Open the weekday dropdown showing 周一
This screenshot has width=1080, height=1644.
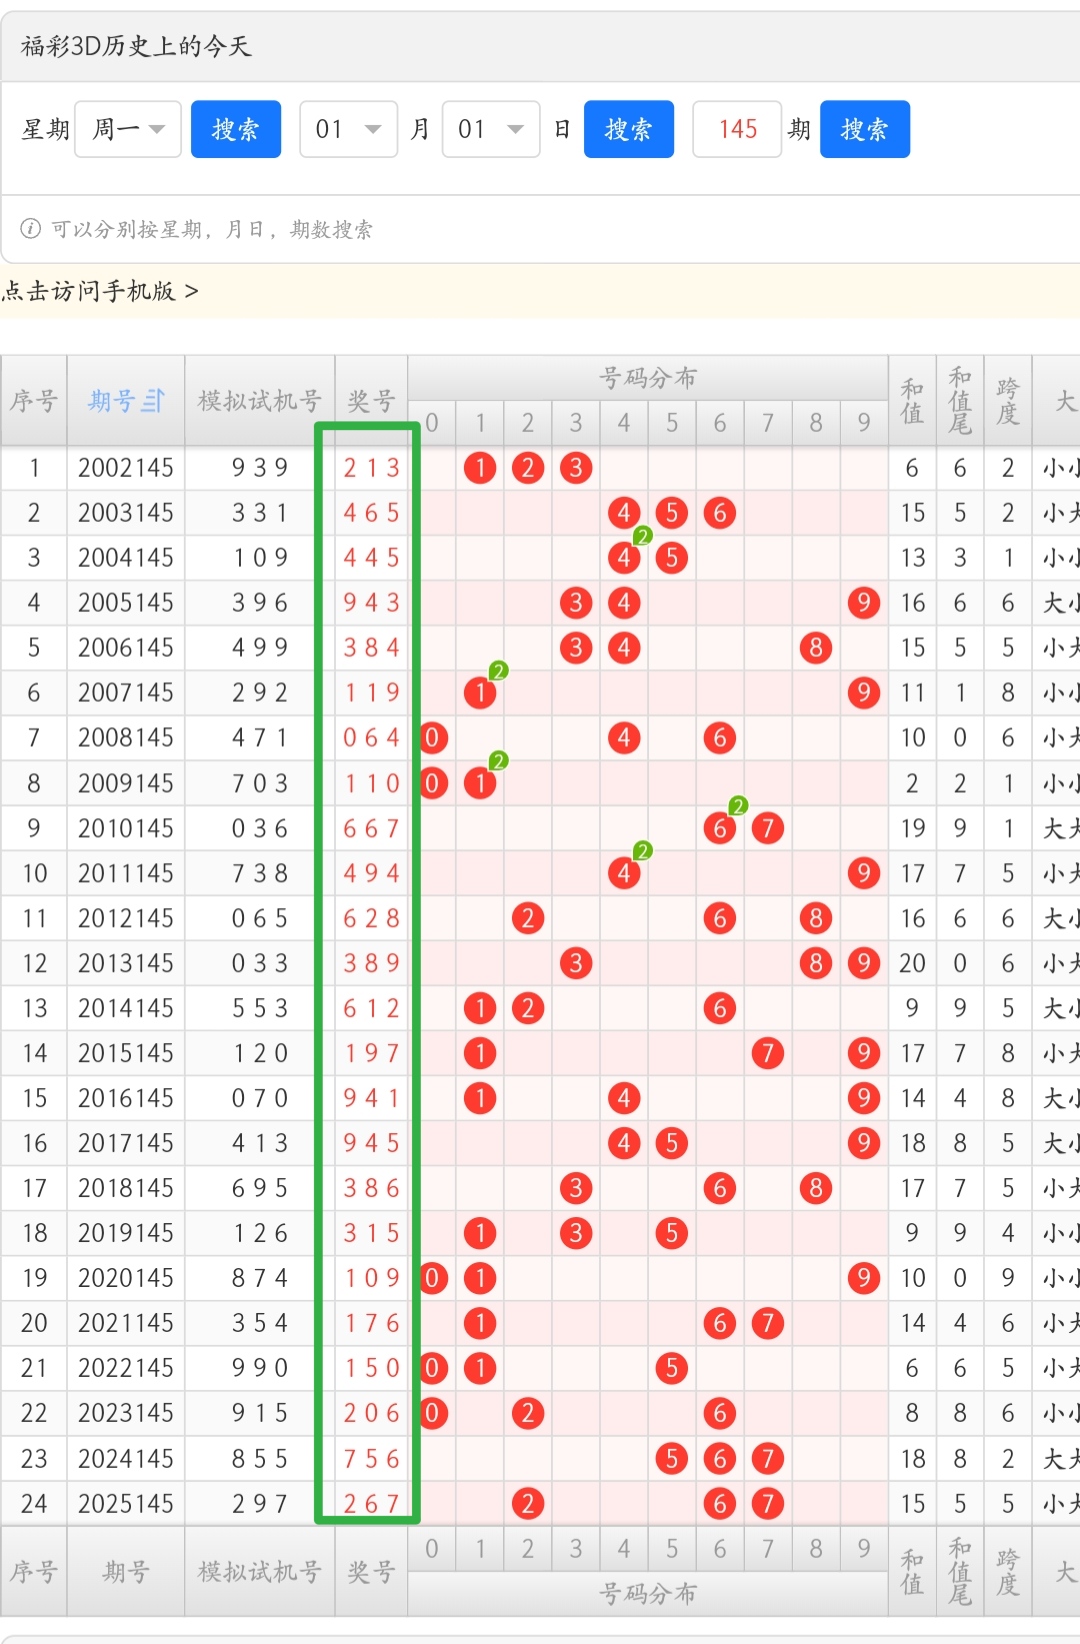(x=128, y=129)
